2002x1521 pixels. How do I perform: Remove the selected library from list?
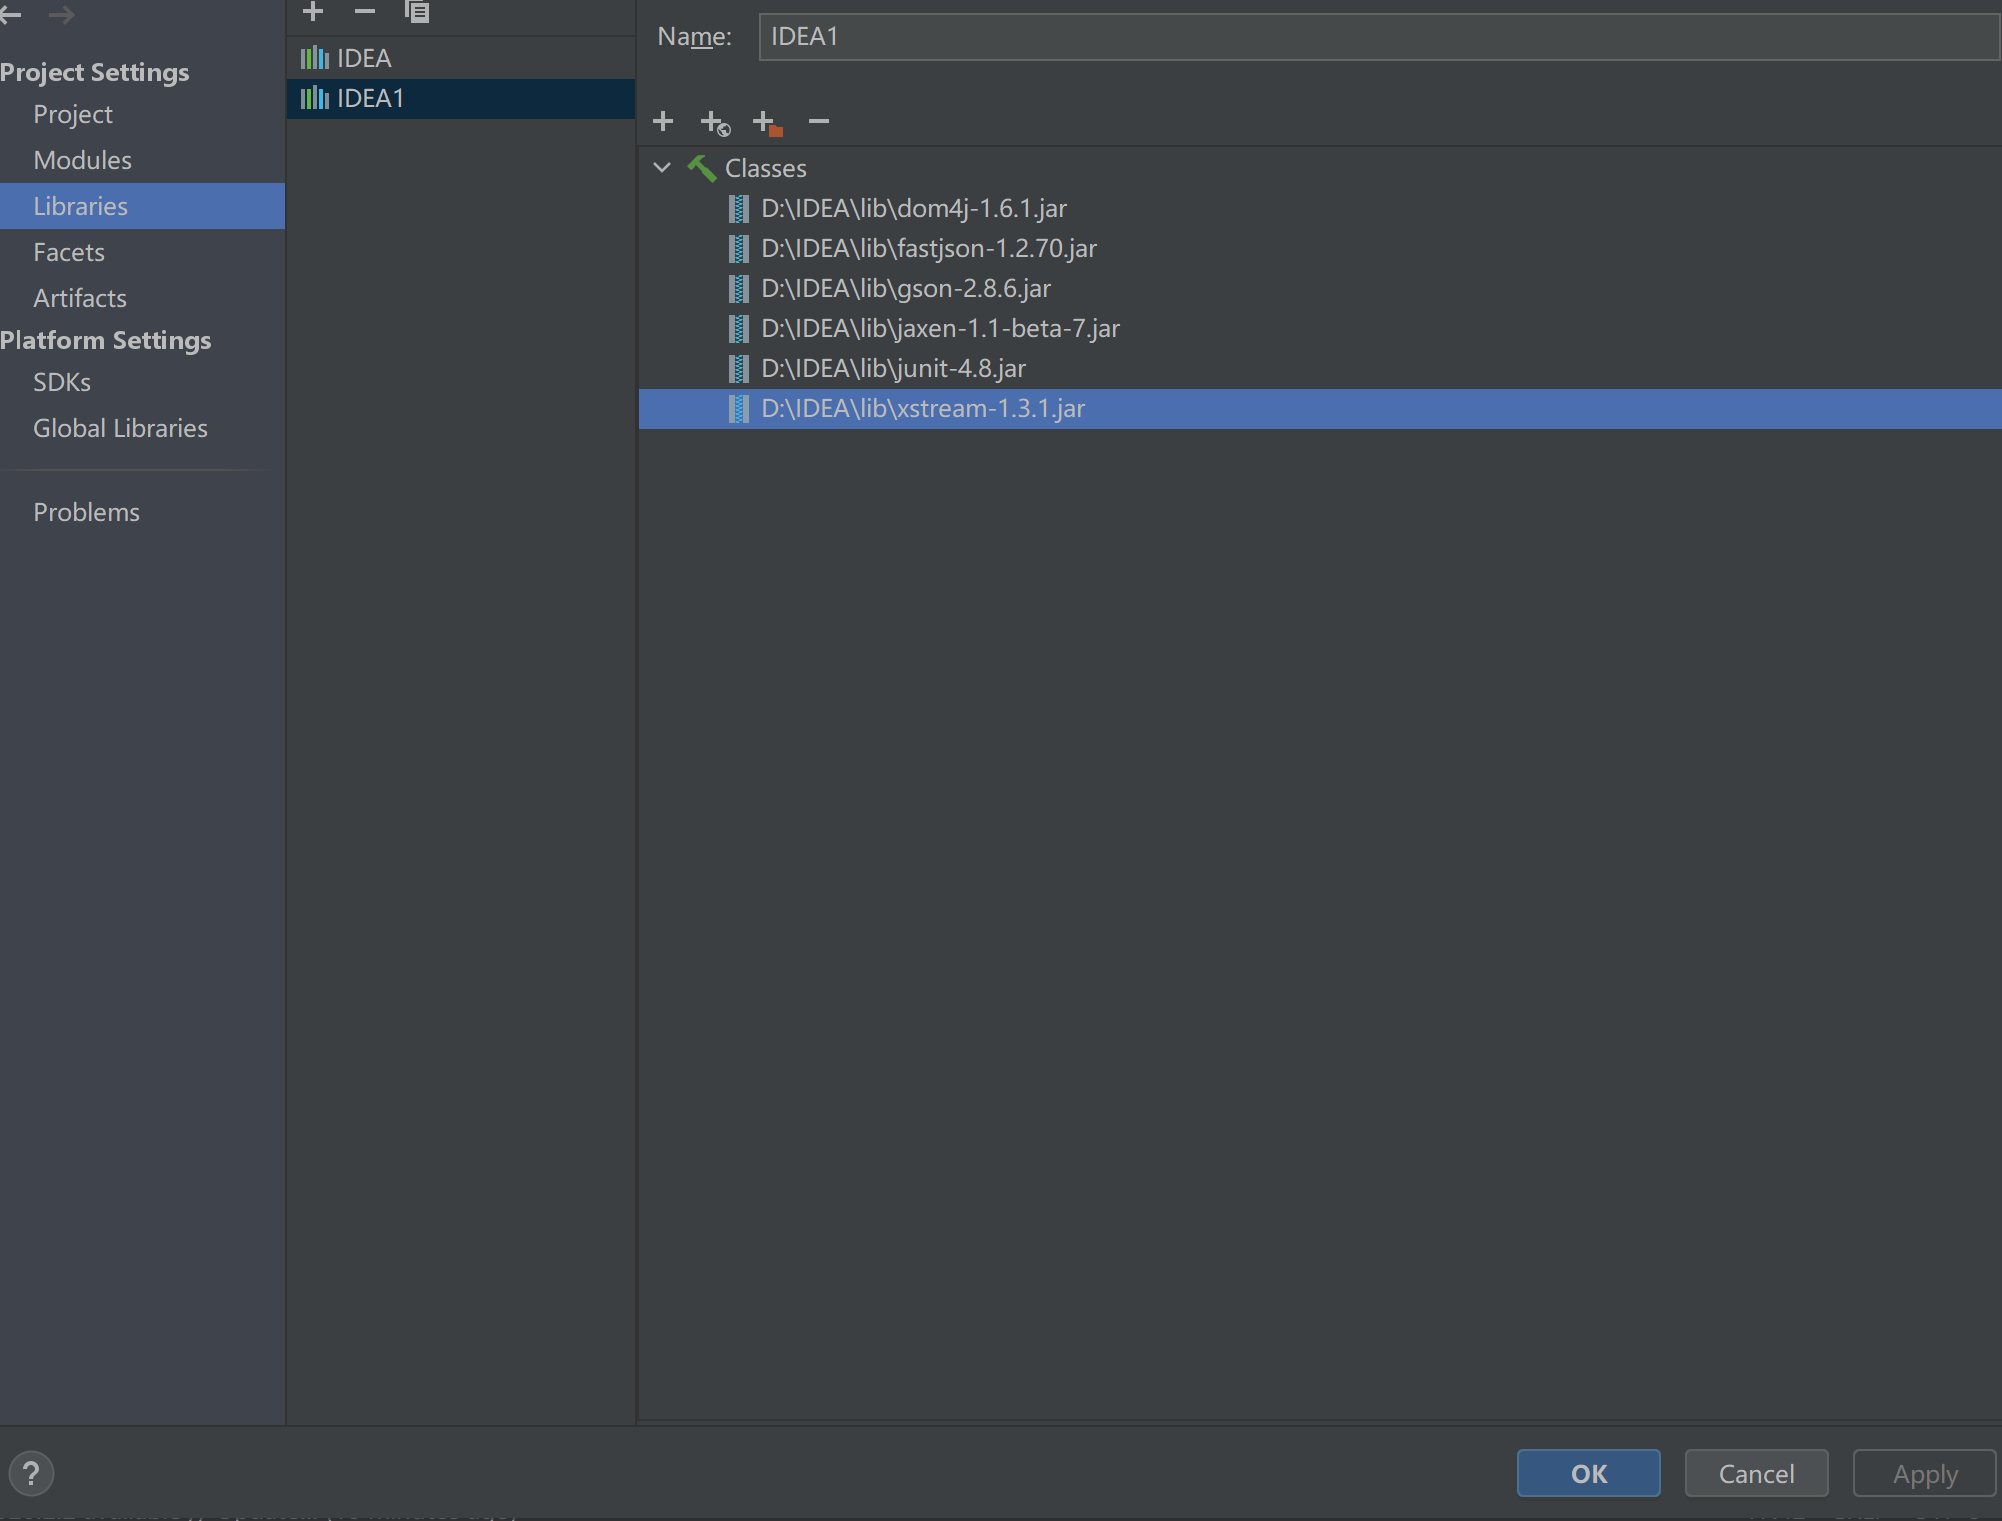365,11
